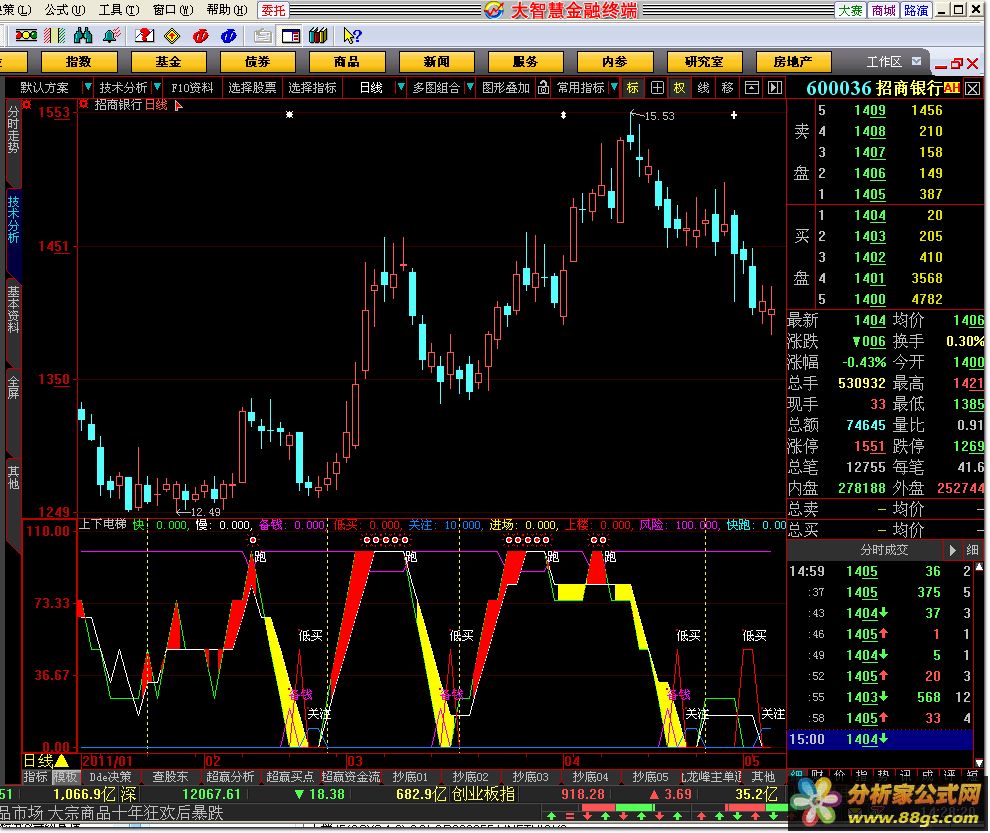Open the 日线 period dropdown arrow

400,87
